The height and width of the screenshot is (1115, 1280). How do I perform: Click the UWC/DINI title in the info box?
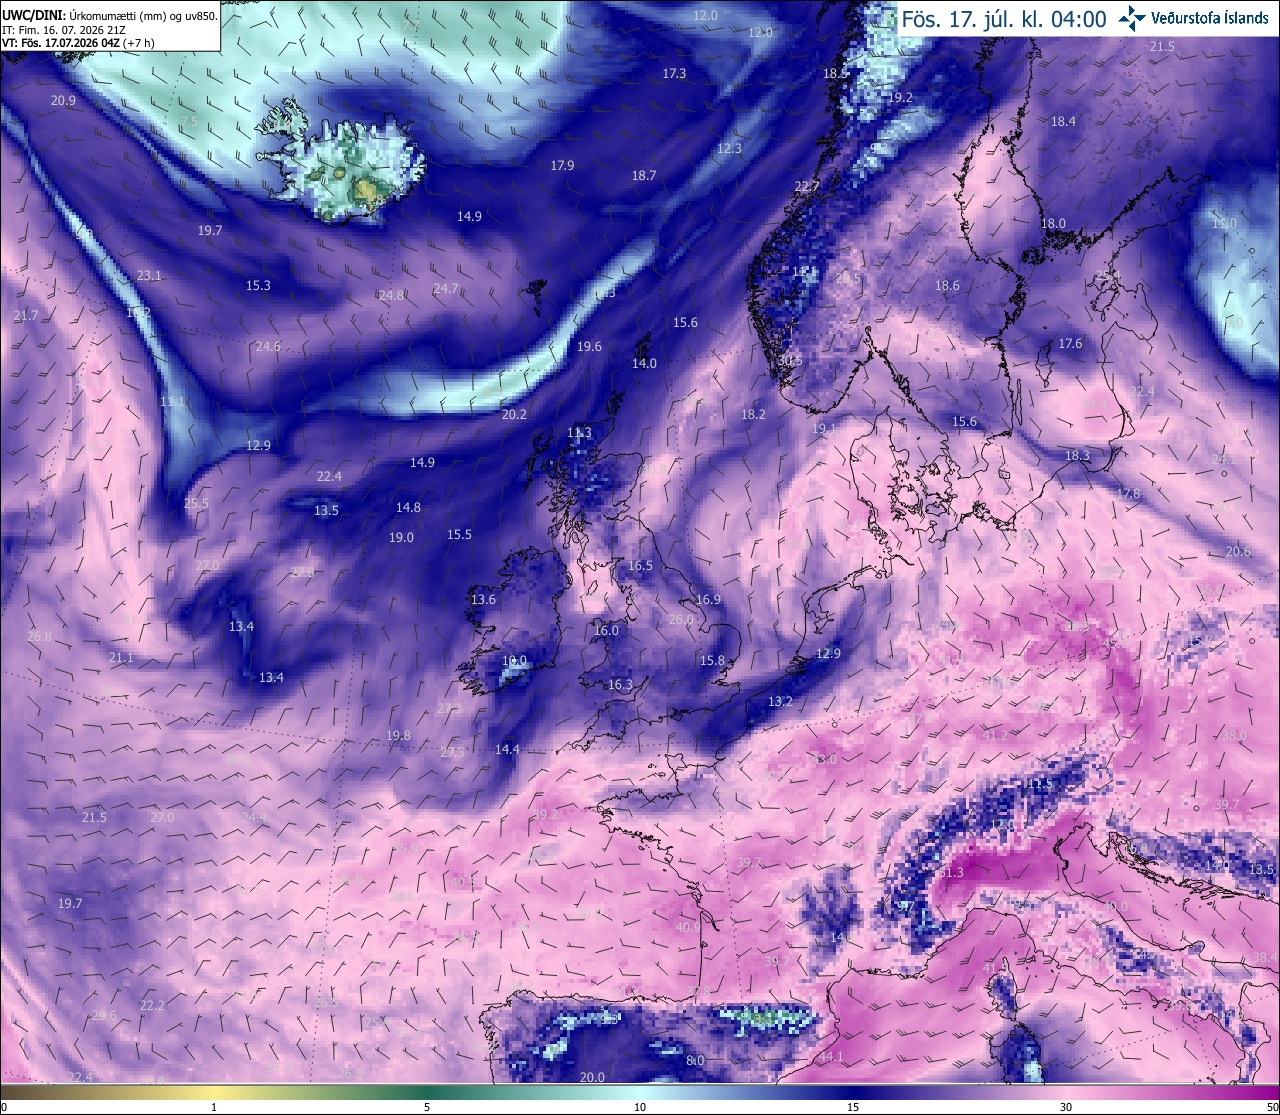click(34, 15)
